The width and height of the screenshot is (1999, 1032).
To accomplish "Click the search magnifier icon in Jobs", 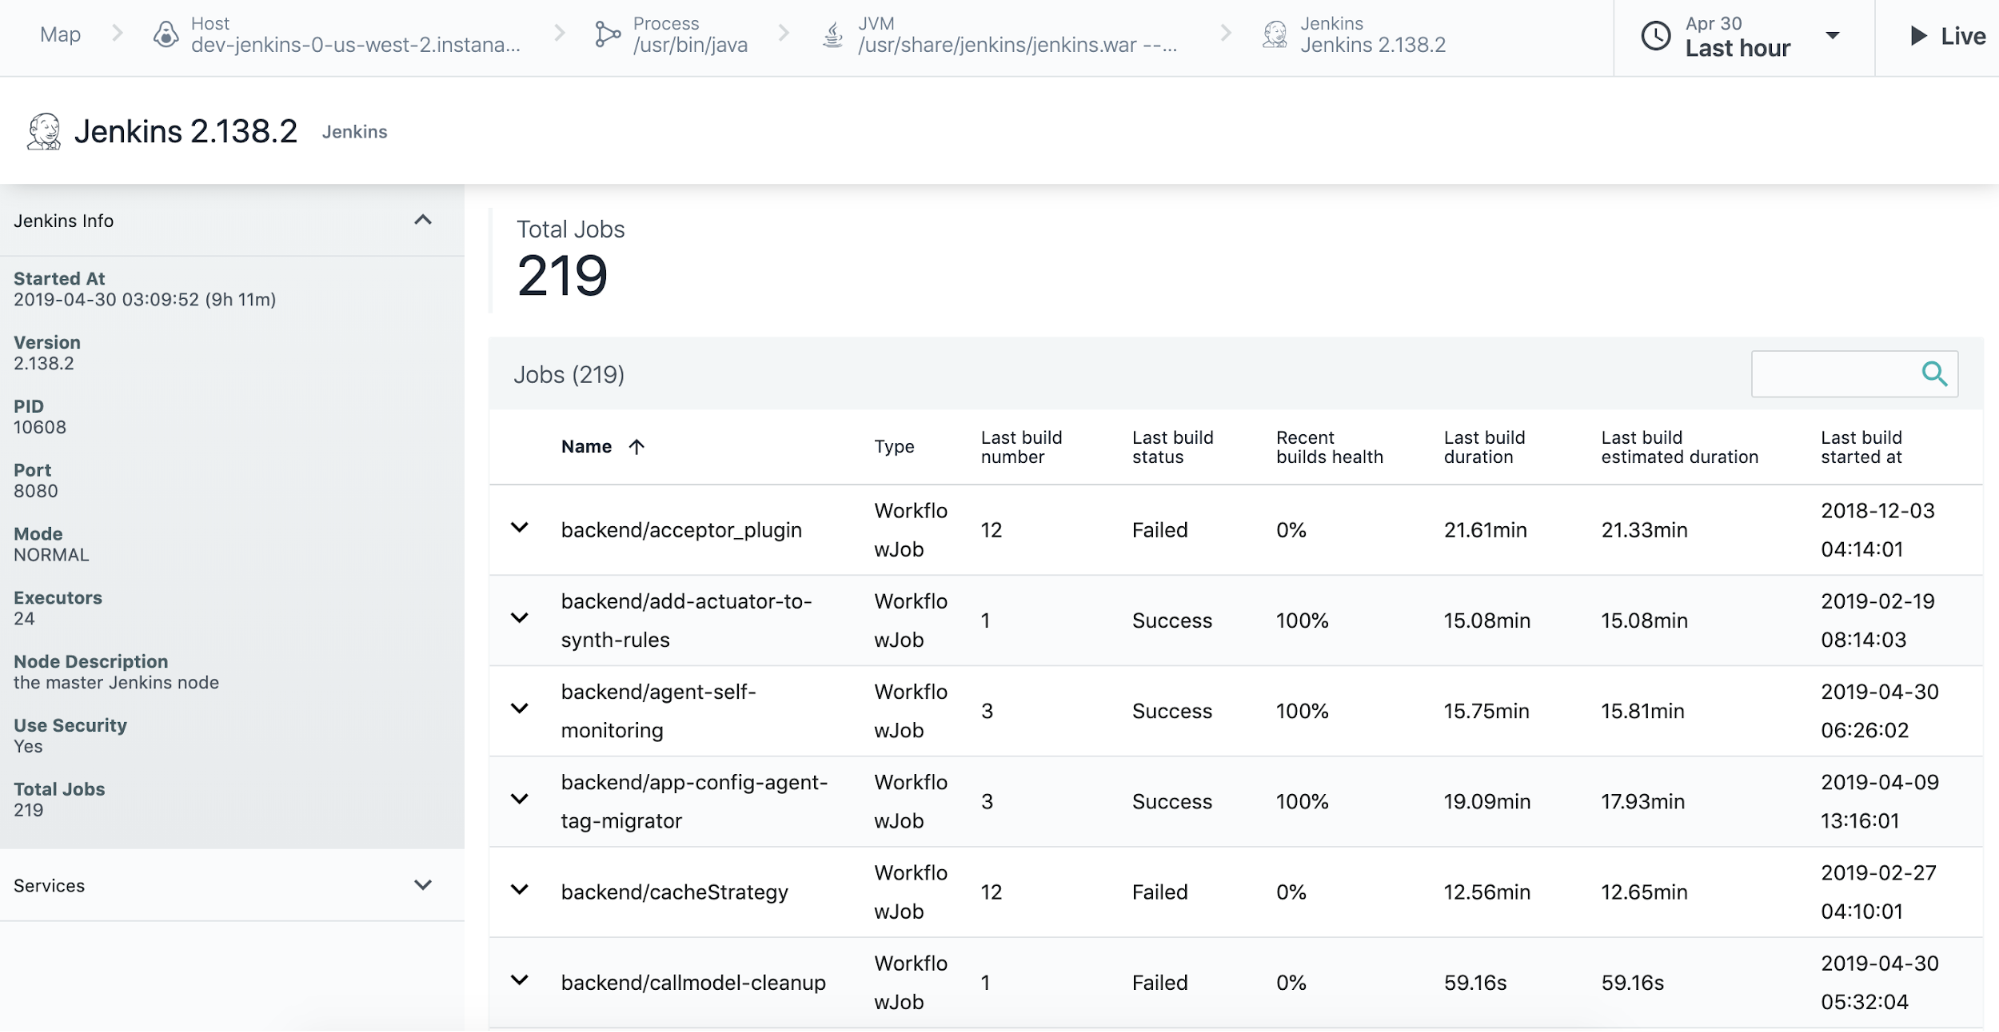I will [x=1934, y=374].
